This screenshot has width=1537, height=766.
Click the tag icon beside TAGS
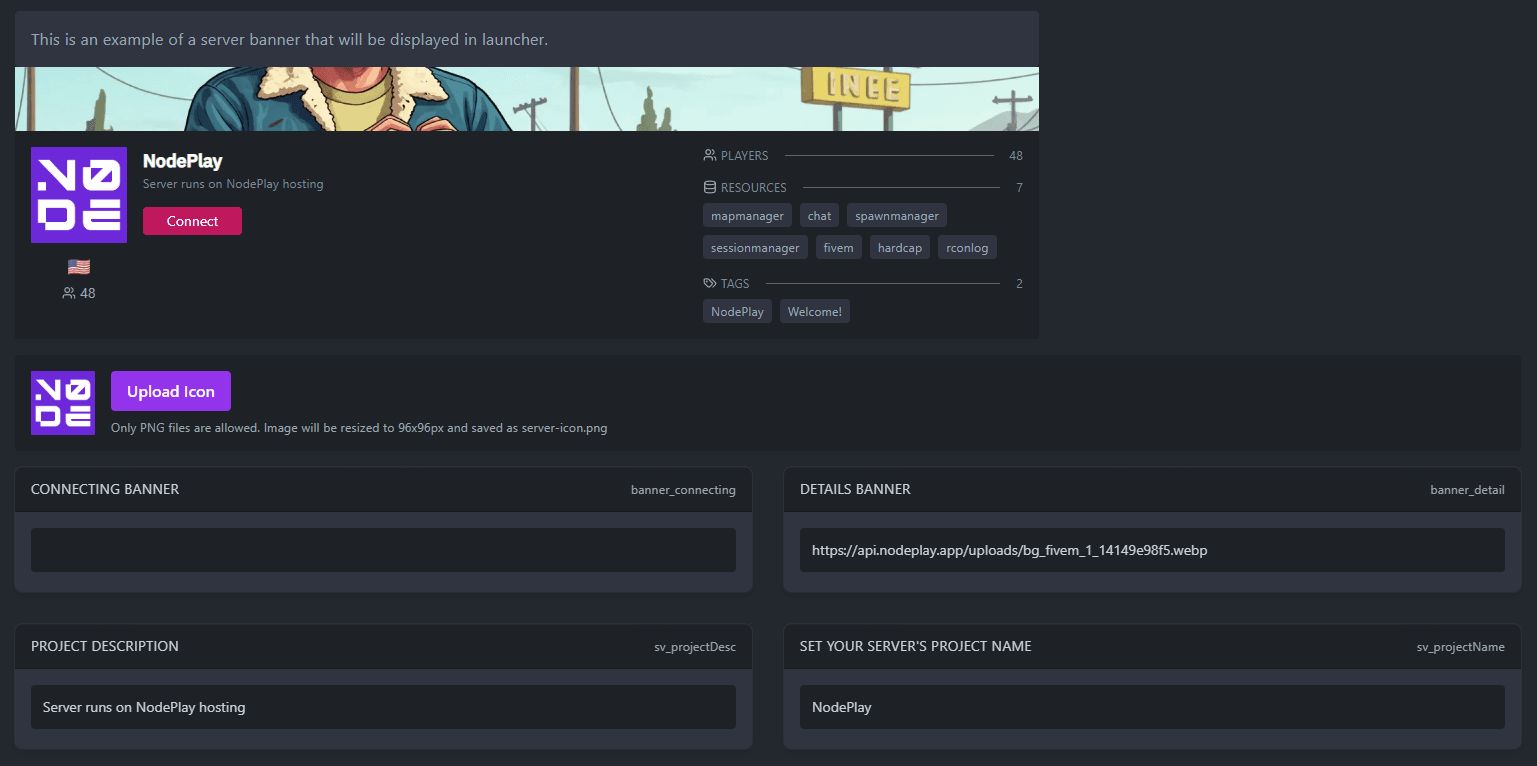(710, 284)
